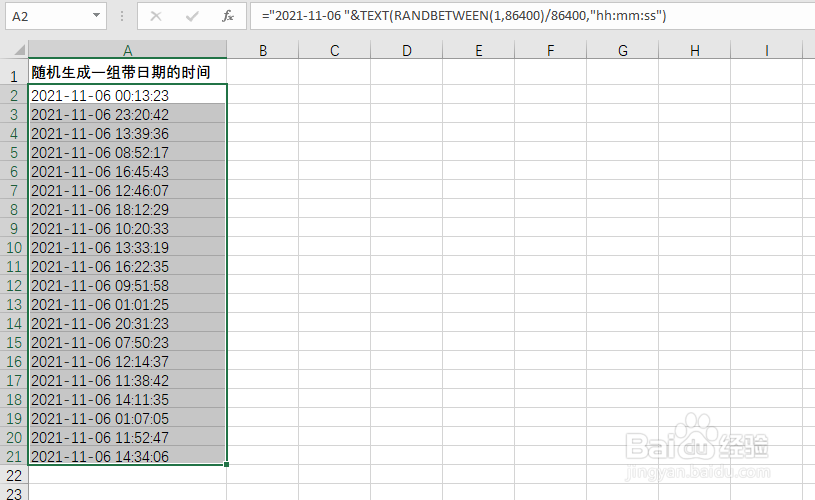Viewport: 815px width, 500px height.
Task: Select column G header
Action: [622, 50]
